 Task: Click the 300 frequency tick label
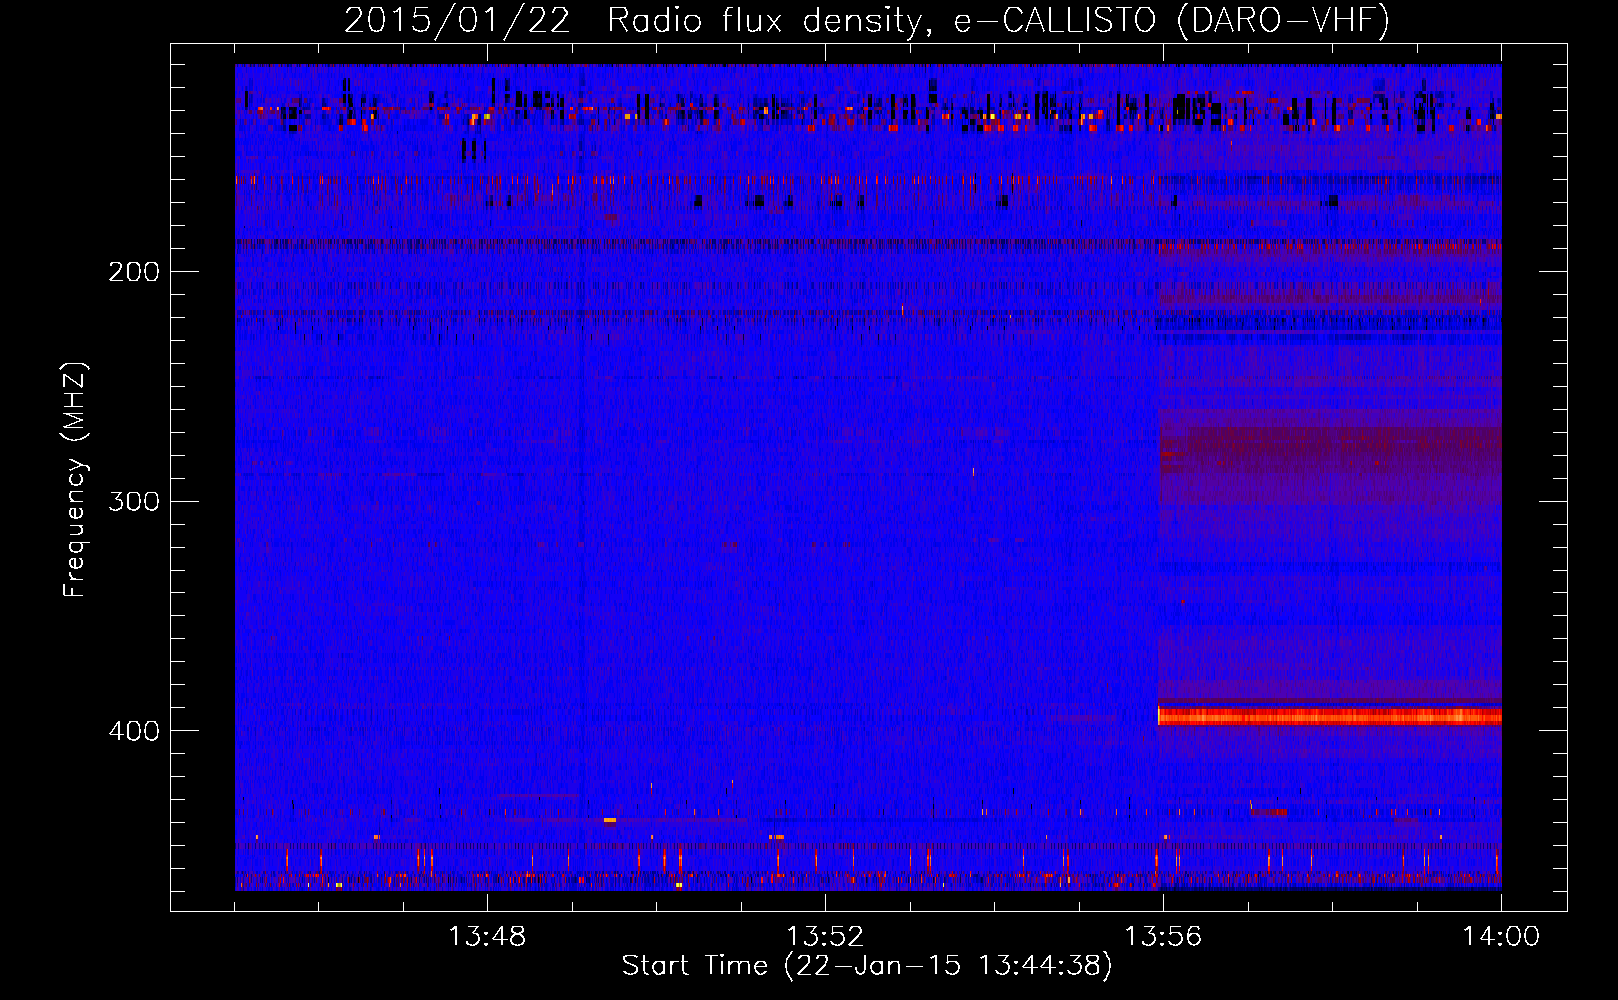(x=134, y=501)
